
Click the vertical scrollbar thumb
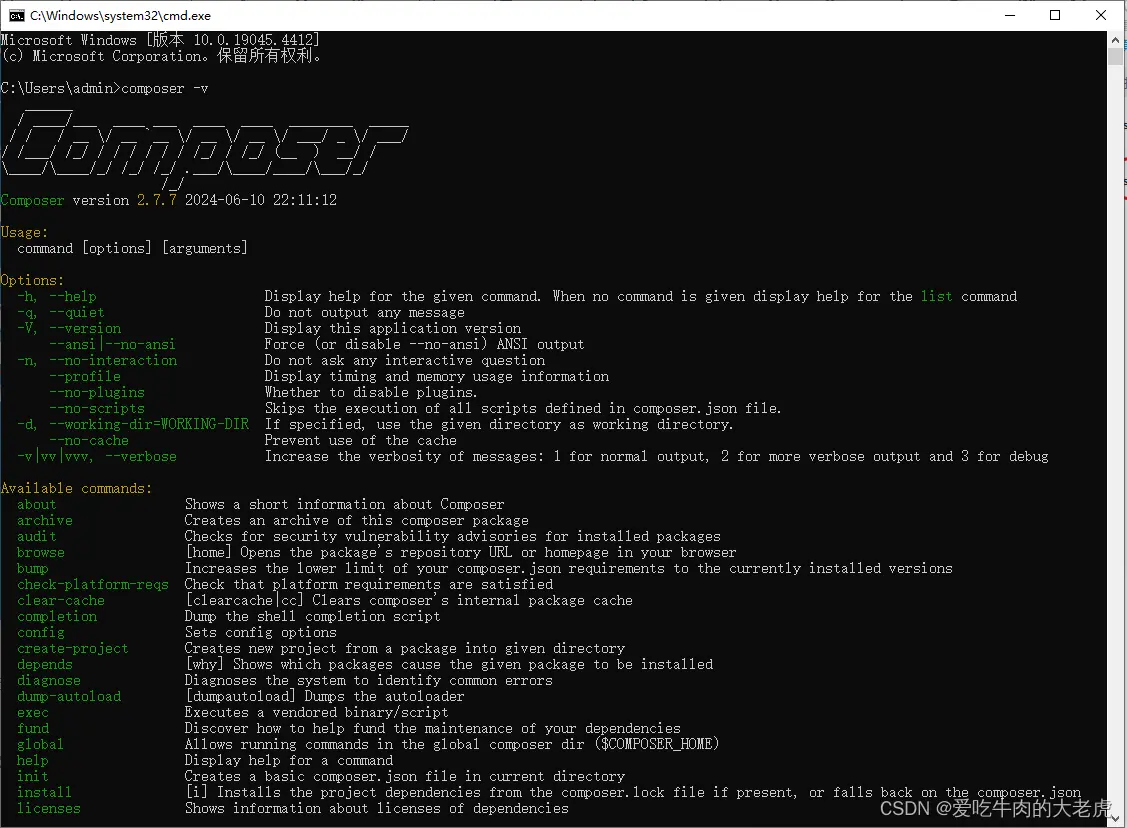[1116, 58]
